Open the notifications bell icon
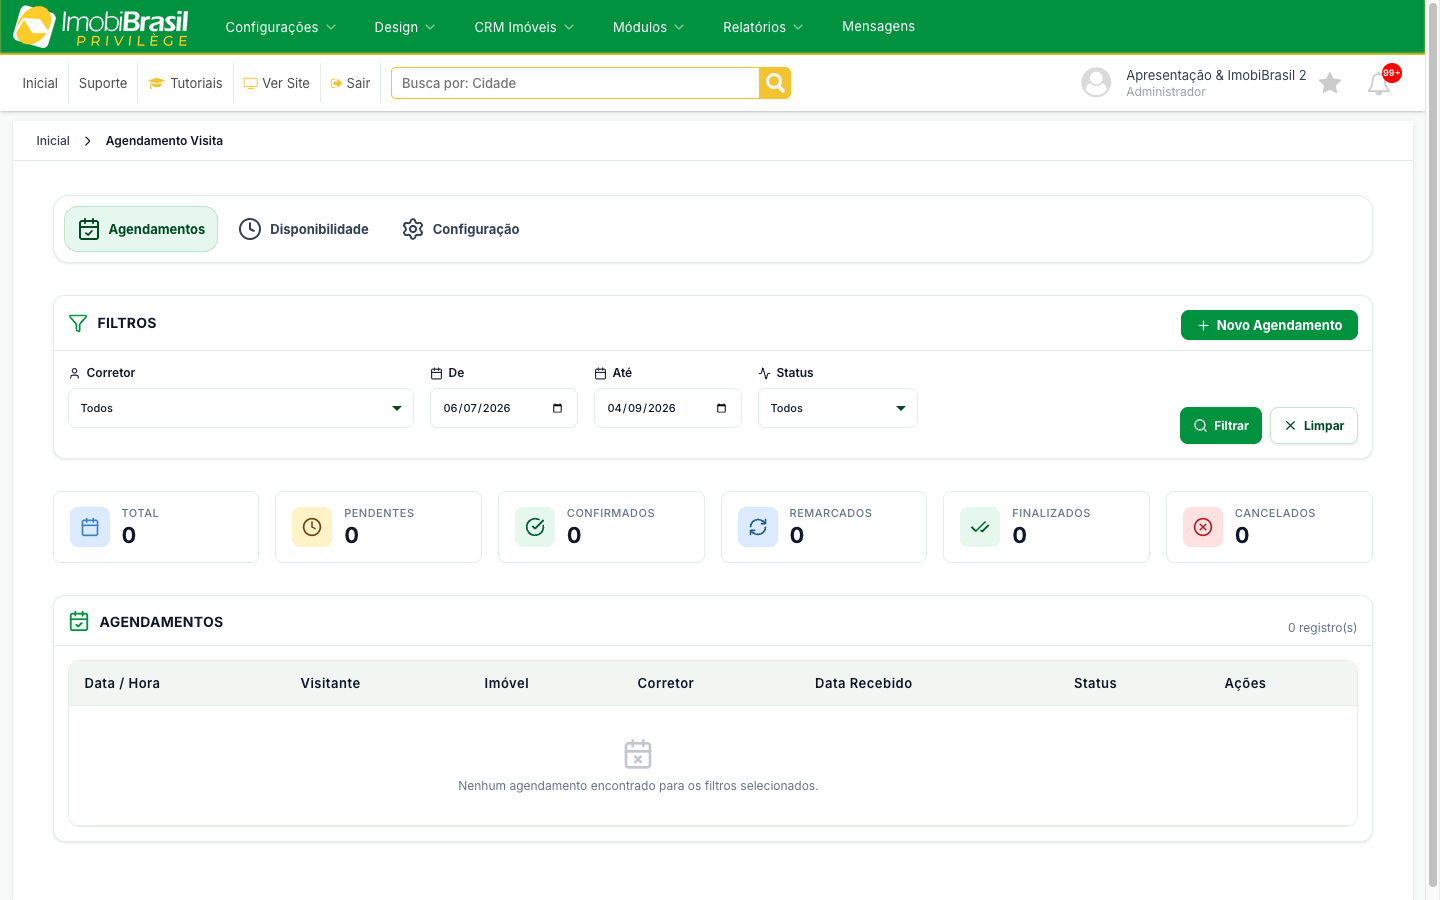1440x900 pixels. tap(1378, 84)
